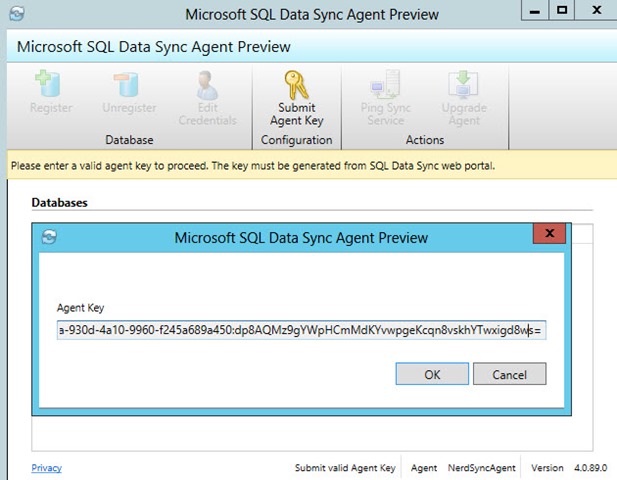Image resolution: width=617 pixels, height=480 pixels.
Task: Click the version number 4.0.89.0
Action: point(591,468)
